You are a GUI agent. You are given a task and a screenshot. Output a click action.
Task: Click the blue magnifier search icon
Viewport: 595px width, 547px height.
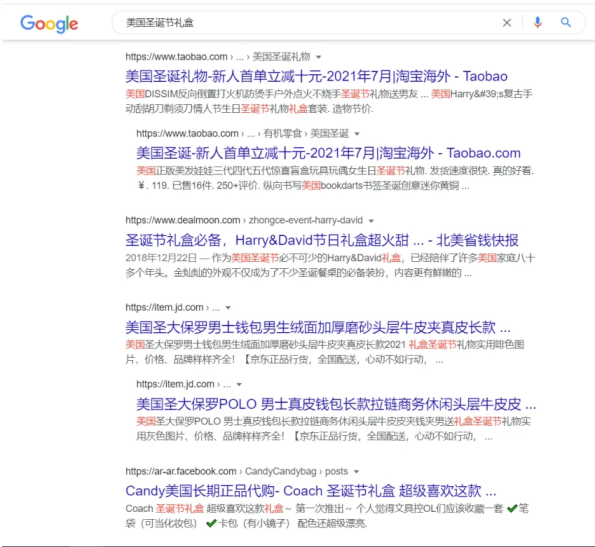[566, 22]
